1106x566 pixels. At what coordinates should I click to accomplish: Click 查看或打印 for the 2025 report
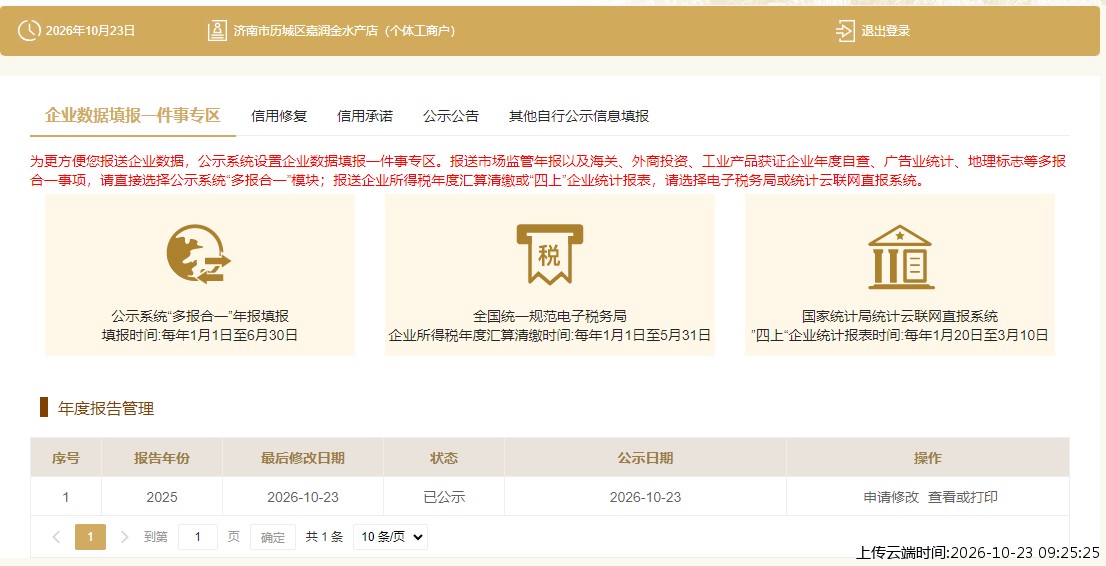962,497
